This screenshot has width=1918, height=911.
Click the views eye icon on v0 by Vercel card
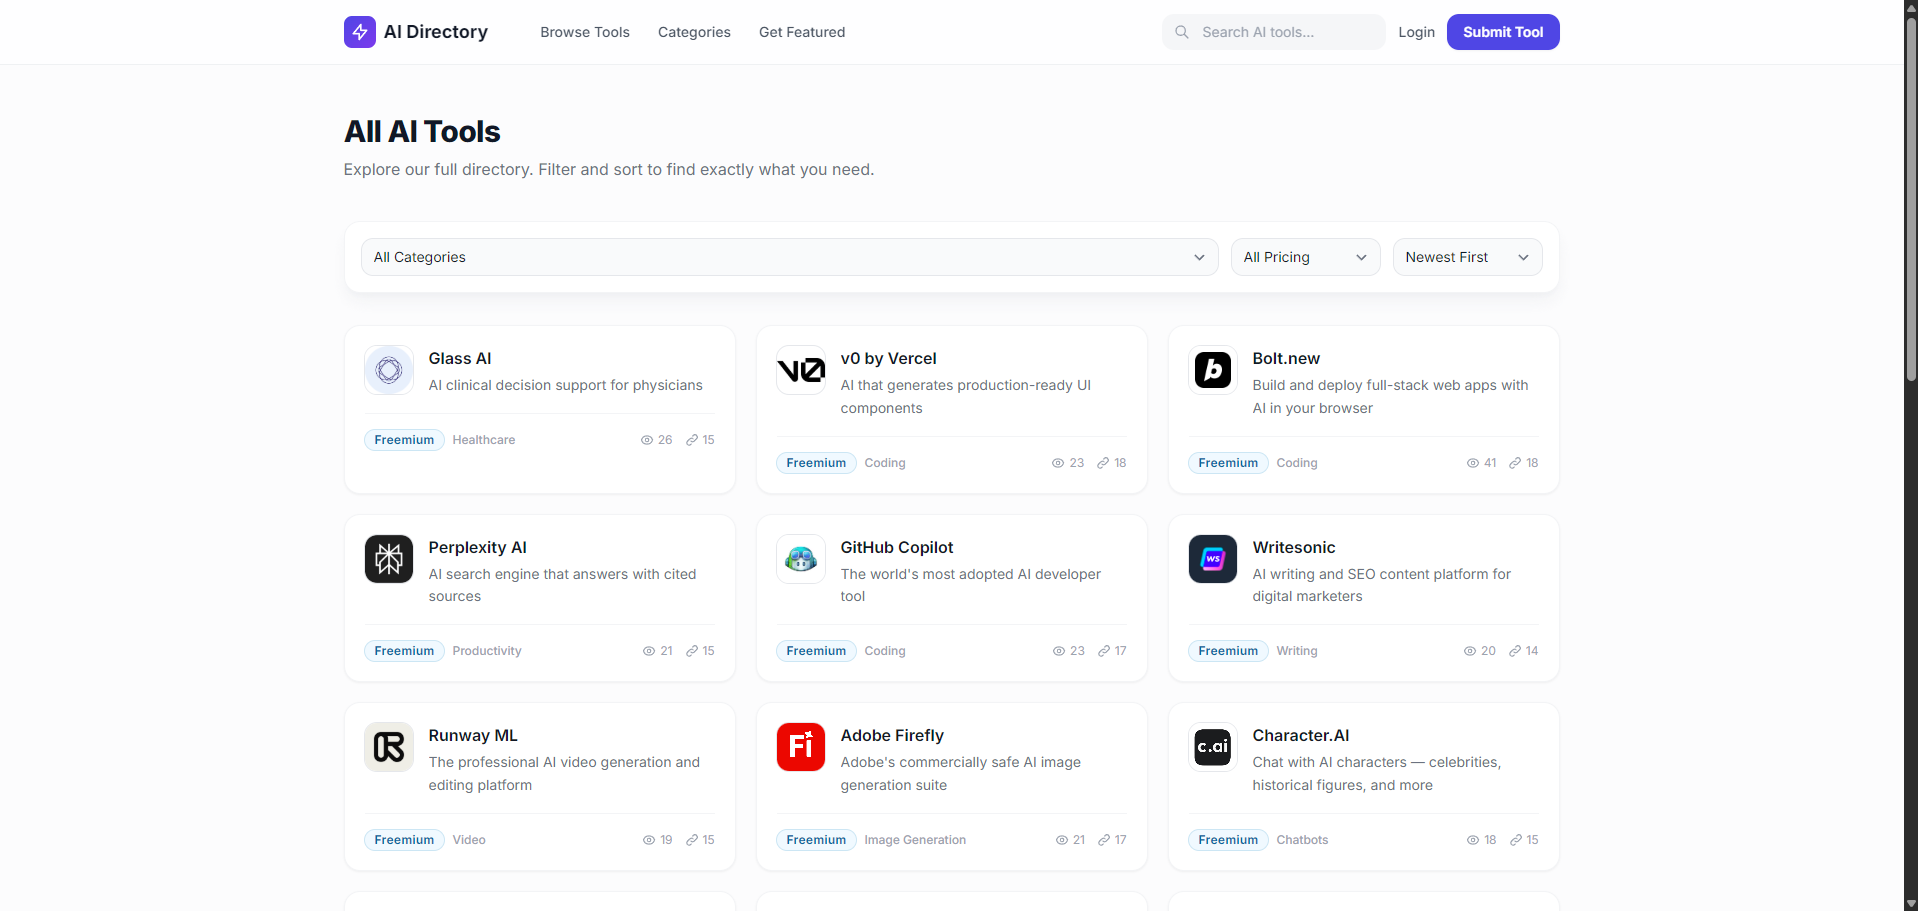(1058, 463)
